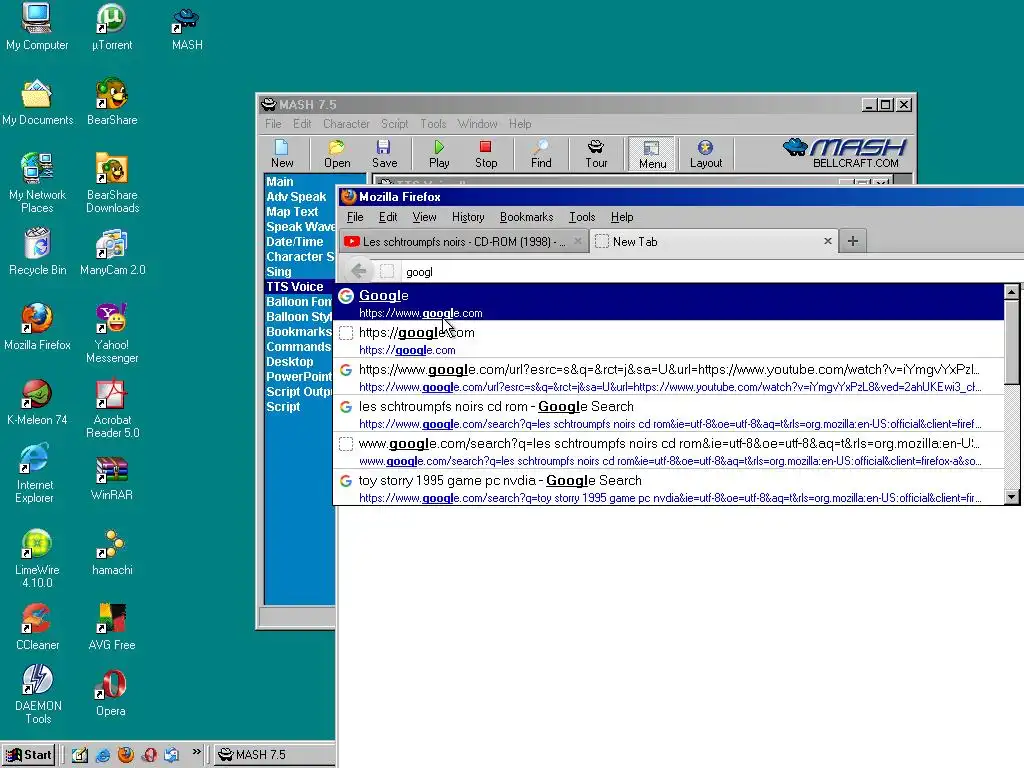This screenshot has height=768, width=1024.
Task: Select Sing in MASH side menu
Action: (279, 272)
